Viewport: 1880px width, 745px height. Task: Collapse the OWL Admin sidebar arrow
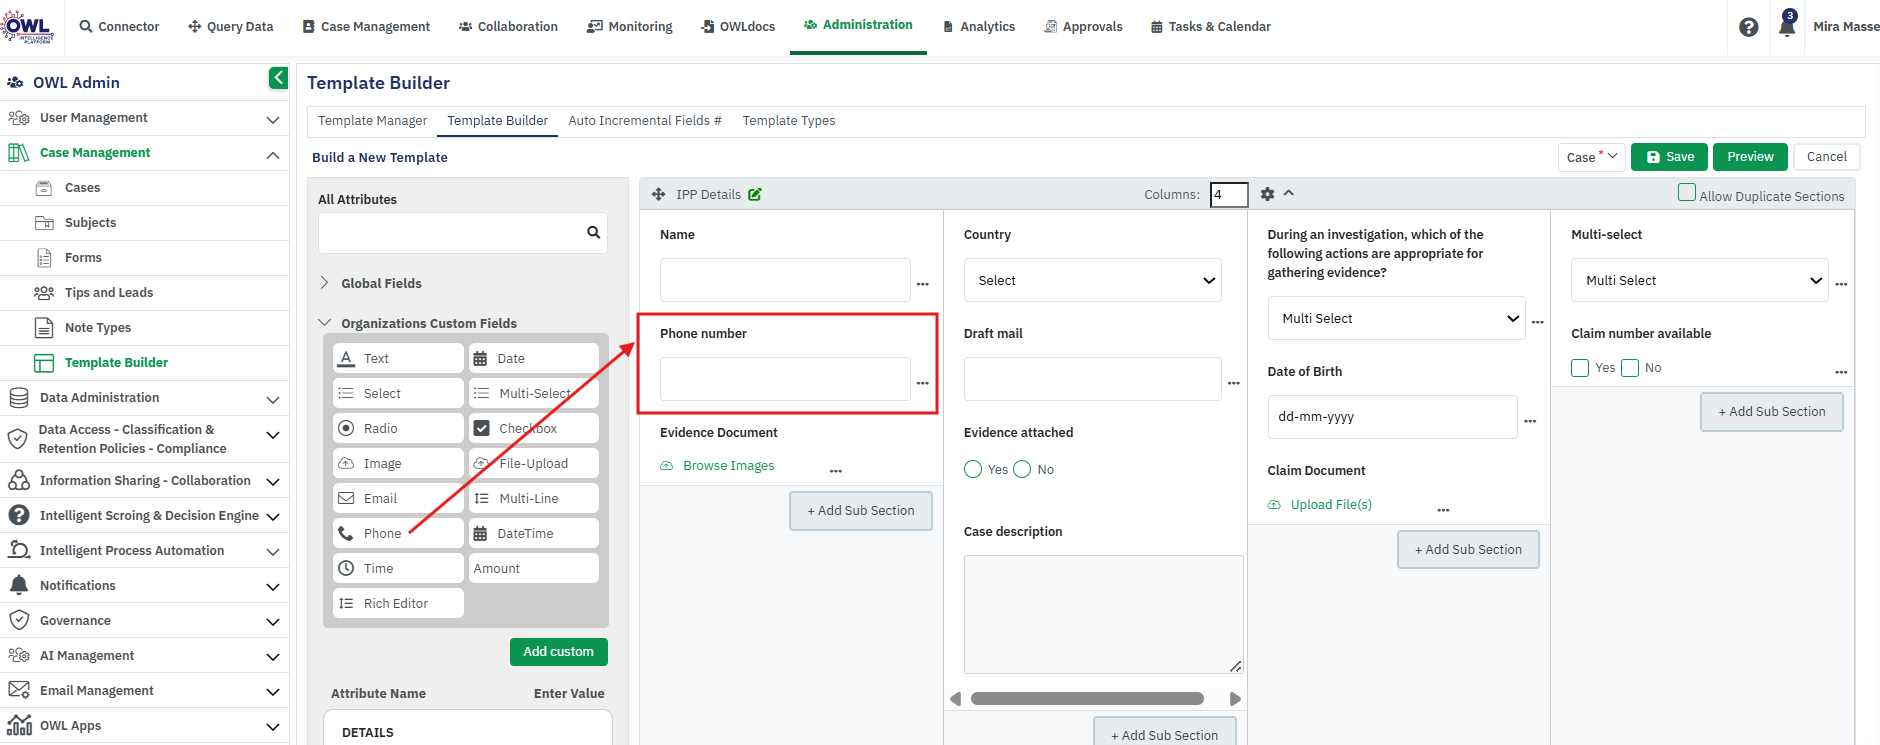tap(278, 78)
